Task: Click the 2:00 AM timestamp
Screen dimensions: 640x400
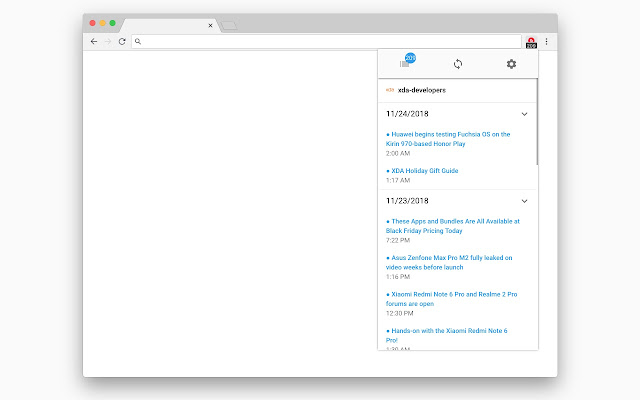Action: pyautogui.click(x=398, y=153)
